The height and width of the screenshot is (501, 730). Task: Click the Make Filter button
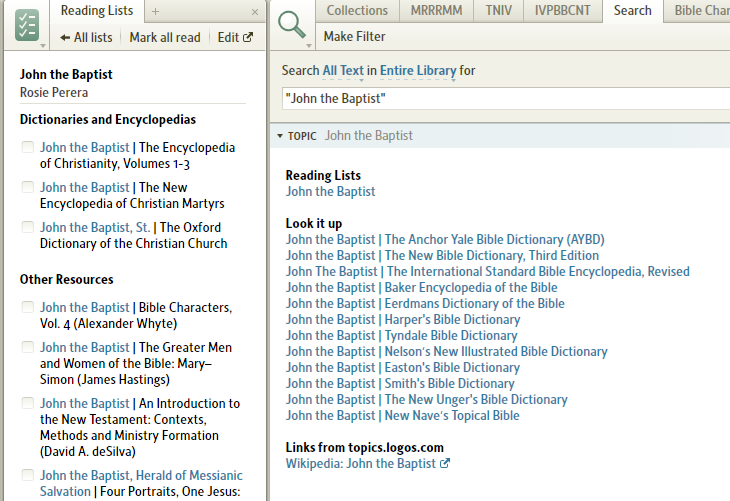click(354, 36)
